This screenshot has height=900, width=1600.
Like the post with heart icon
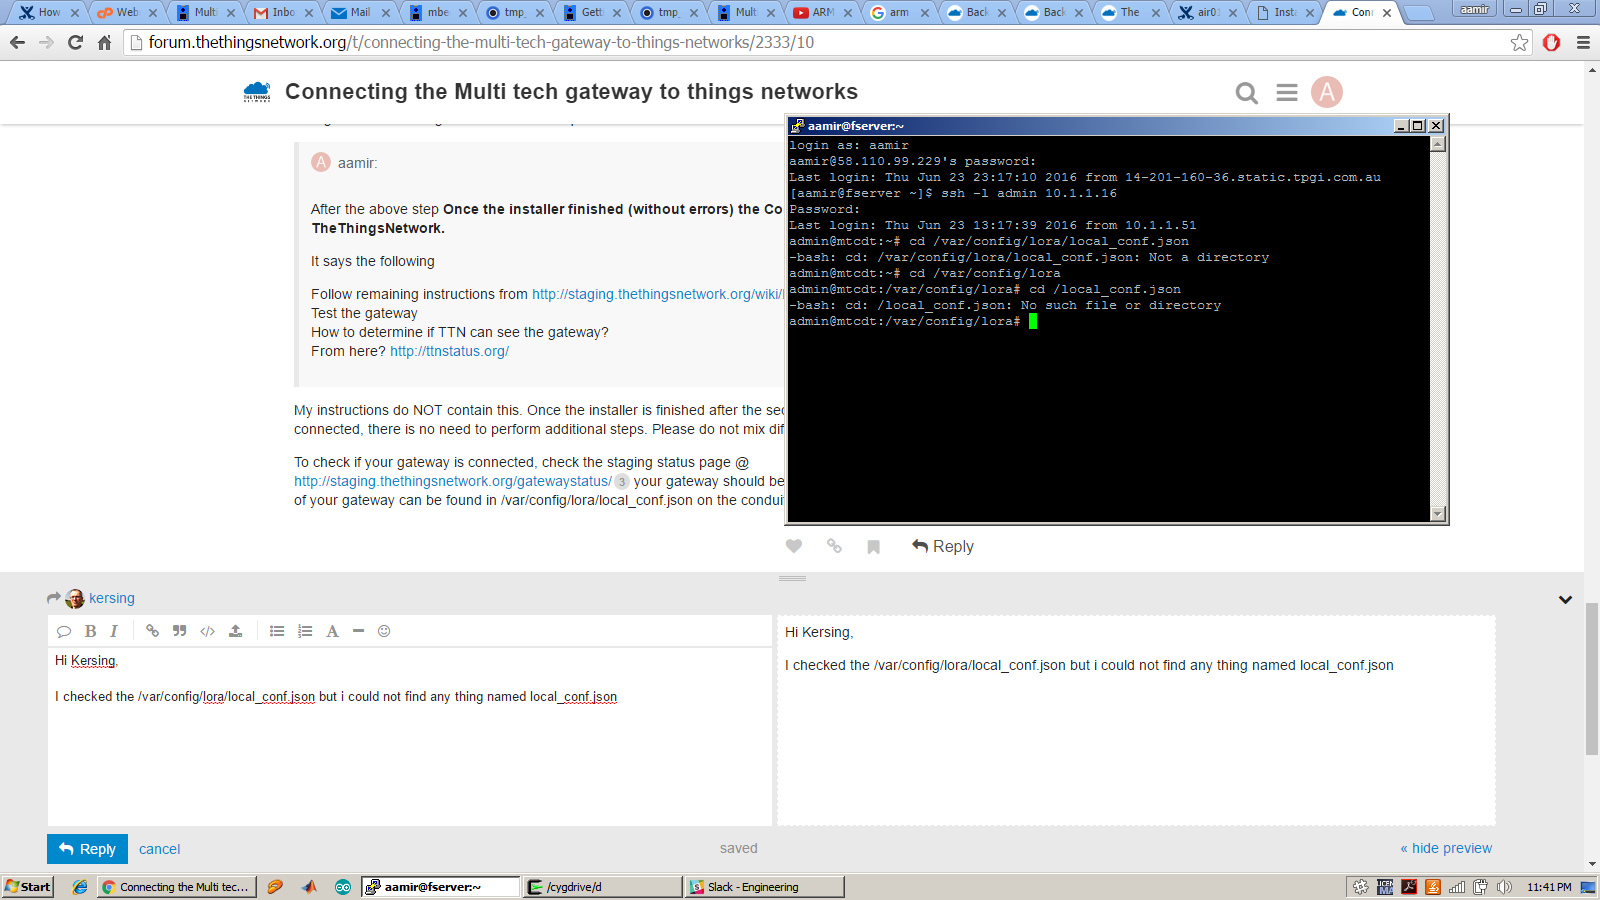point(794,546)
